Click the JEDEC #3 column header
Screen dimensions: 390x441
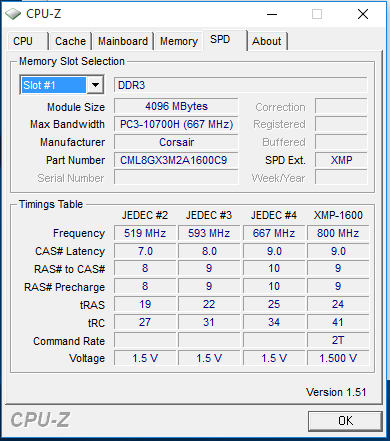[x=209, y=215]
